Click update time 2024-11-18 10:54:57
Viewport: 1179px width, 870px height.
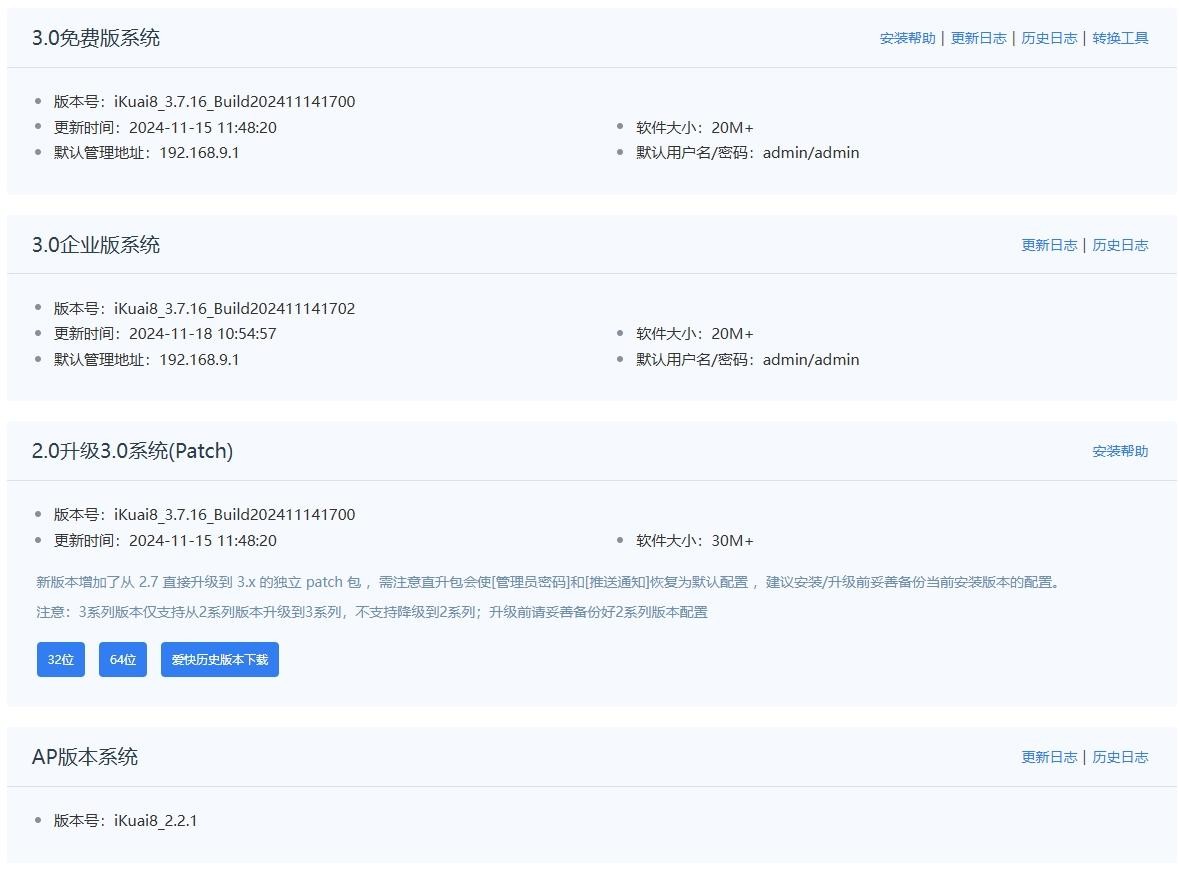[x=202, y=334]
